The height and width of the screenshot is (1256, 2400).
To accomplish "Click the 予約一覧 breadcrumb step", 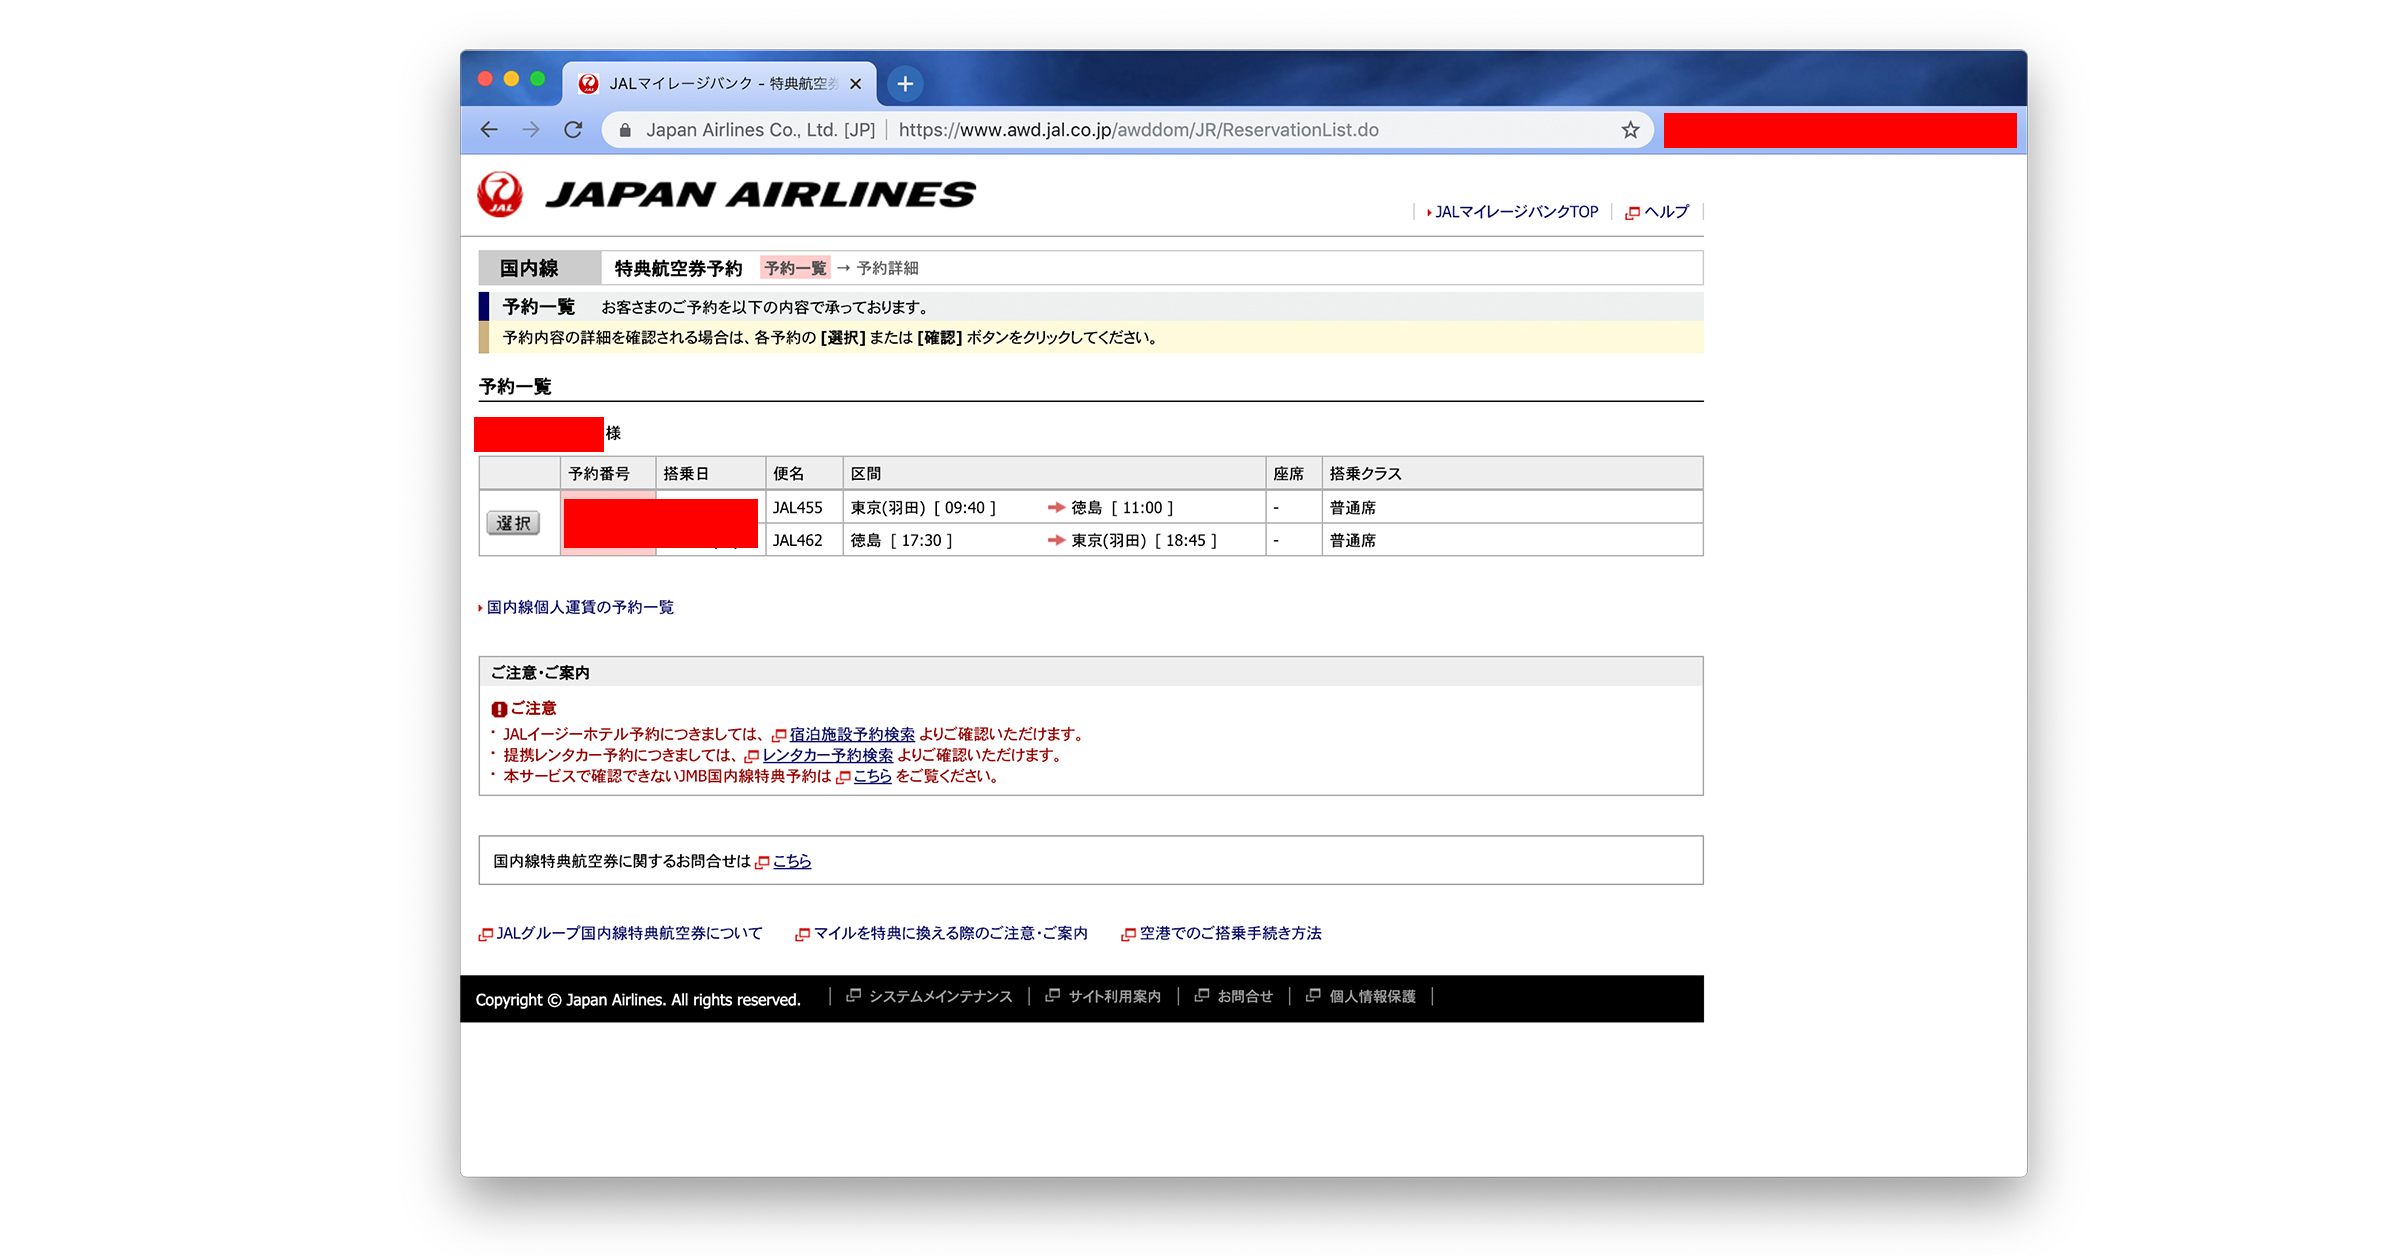I will coord(795,268).
